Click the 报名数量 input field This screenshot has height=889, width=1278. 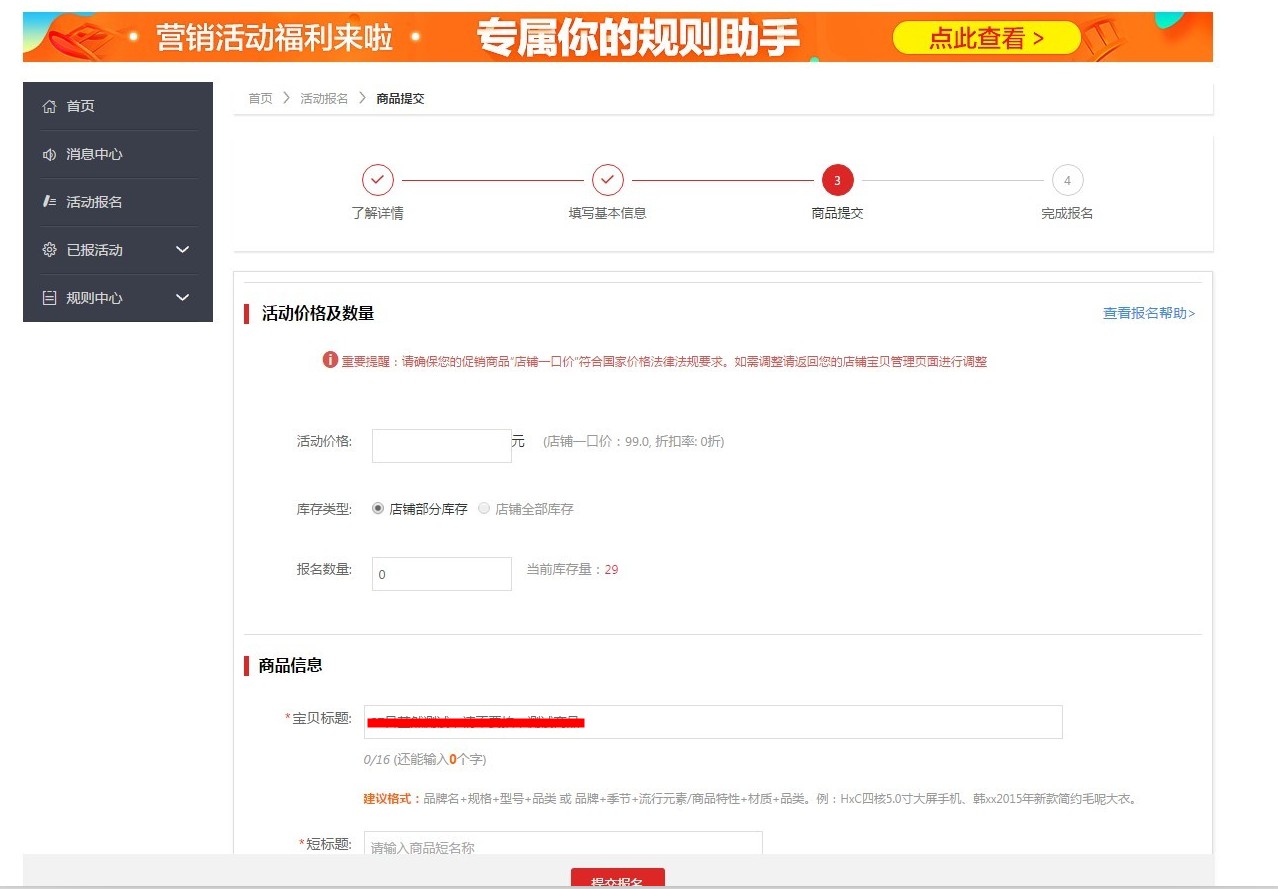coord(442,574)
